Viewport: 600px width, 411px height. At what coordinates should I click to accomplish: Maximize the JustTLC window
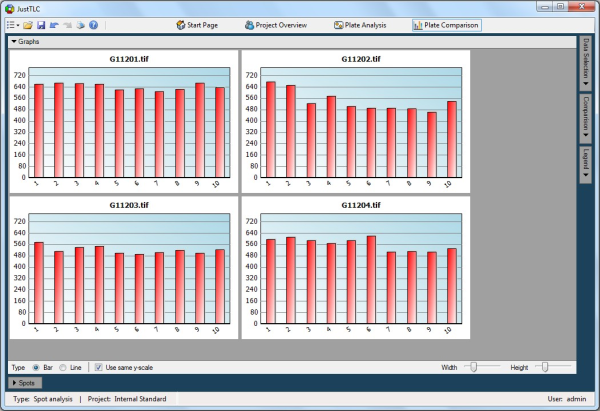coord(560,7)
